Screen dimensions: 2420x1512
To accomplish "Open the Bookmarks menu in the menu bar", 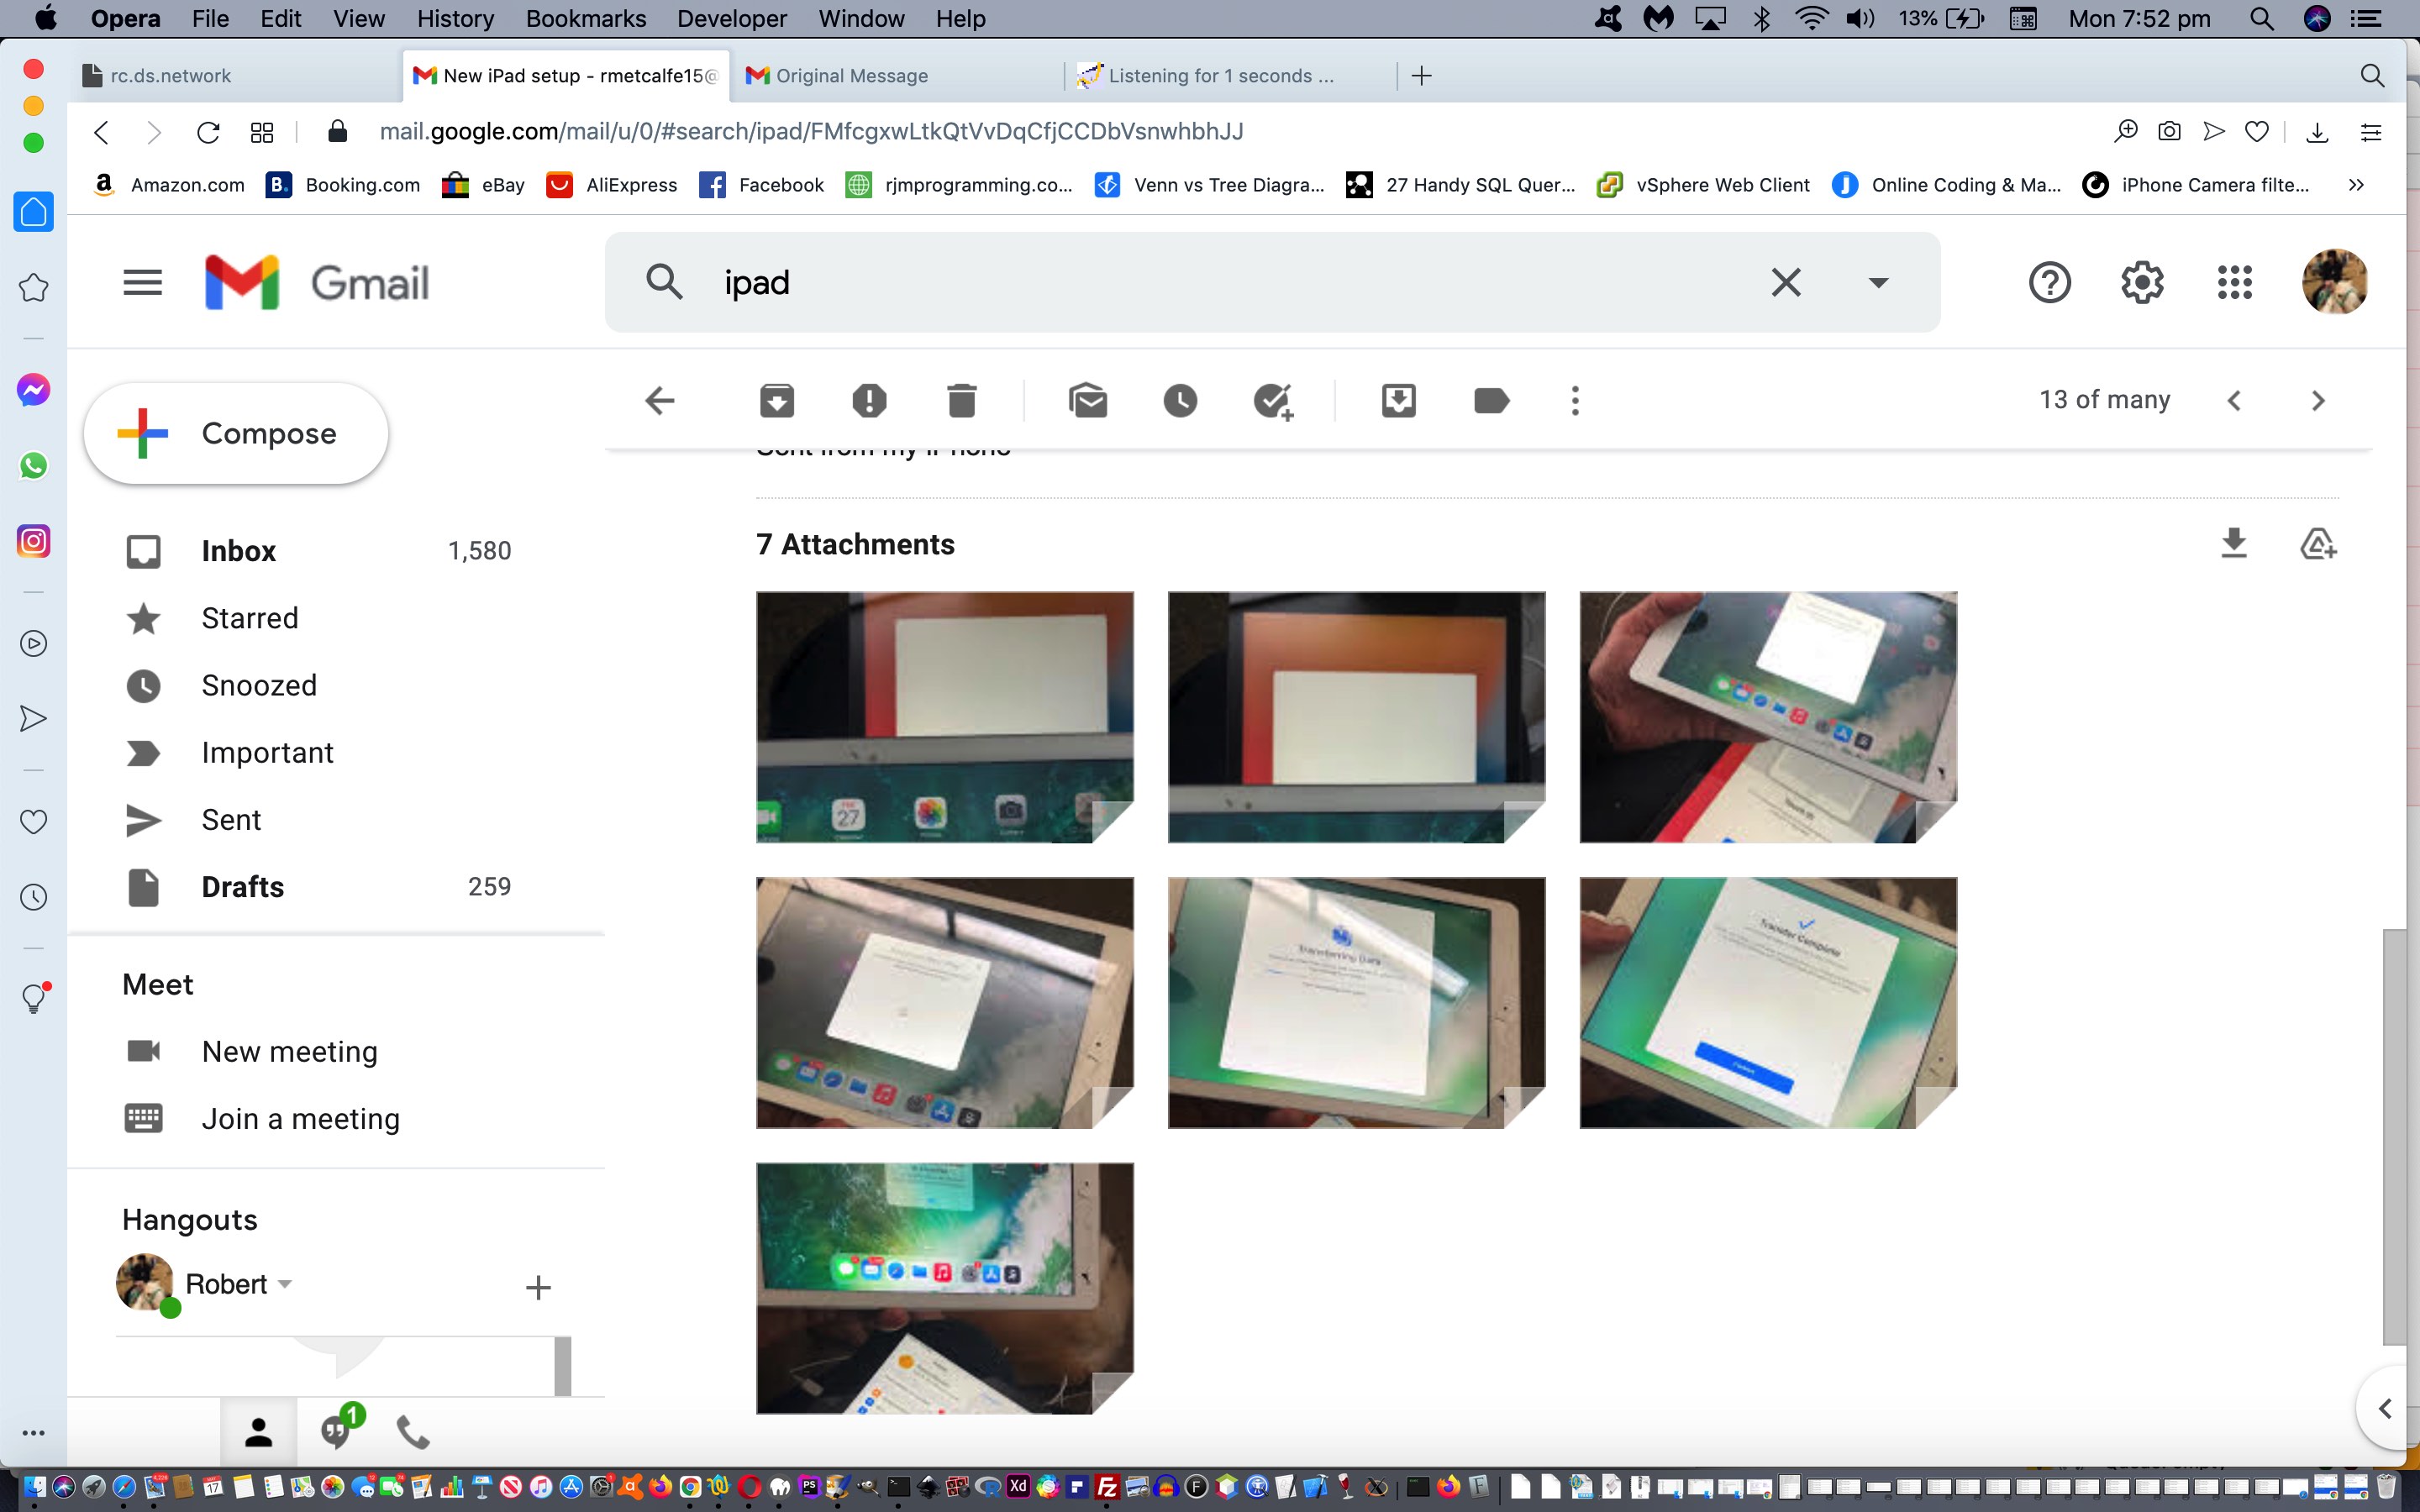I will point(585,18).
